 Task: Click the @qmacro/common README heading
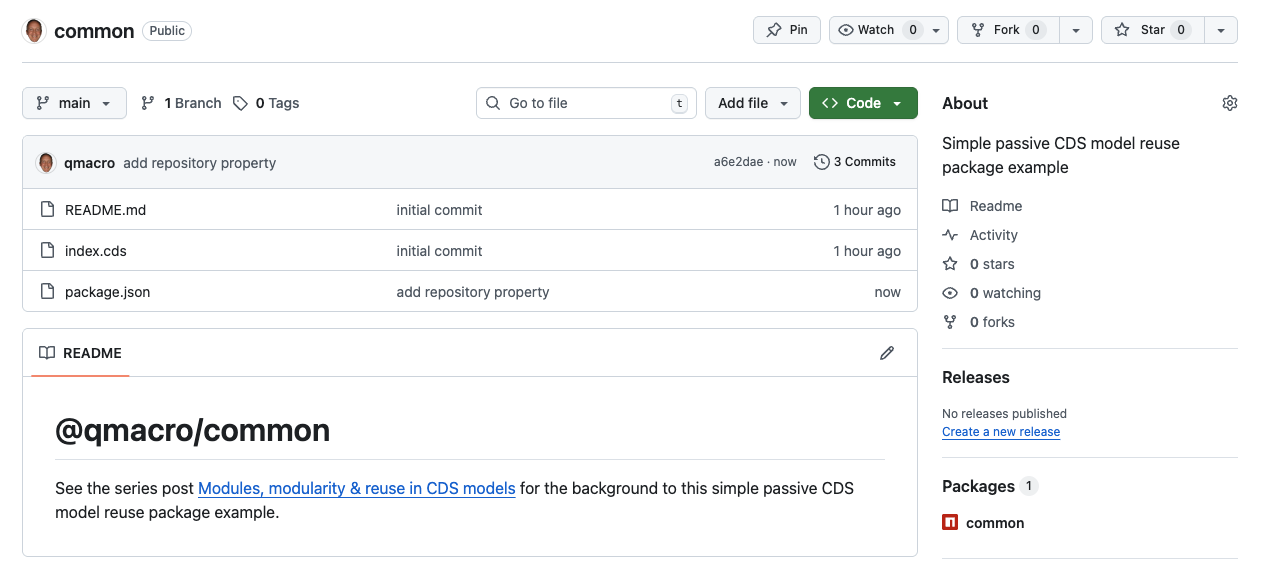tap(192, 430)
